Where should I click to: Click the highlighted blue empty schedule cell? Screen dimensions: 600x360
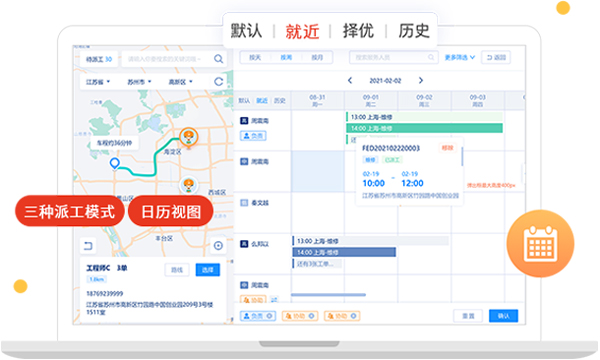pyautogui.click(x=318, y=171)
